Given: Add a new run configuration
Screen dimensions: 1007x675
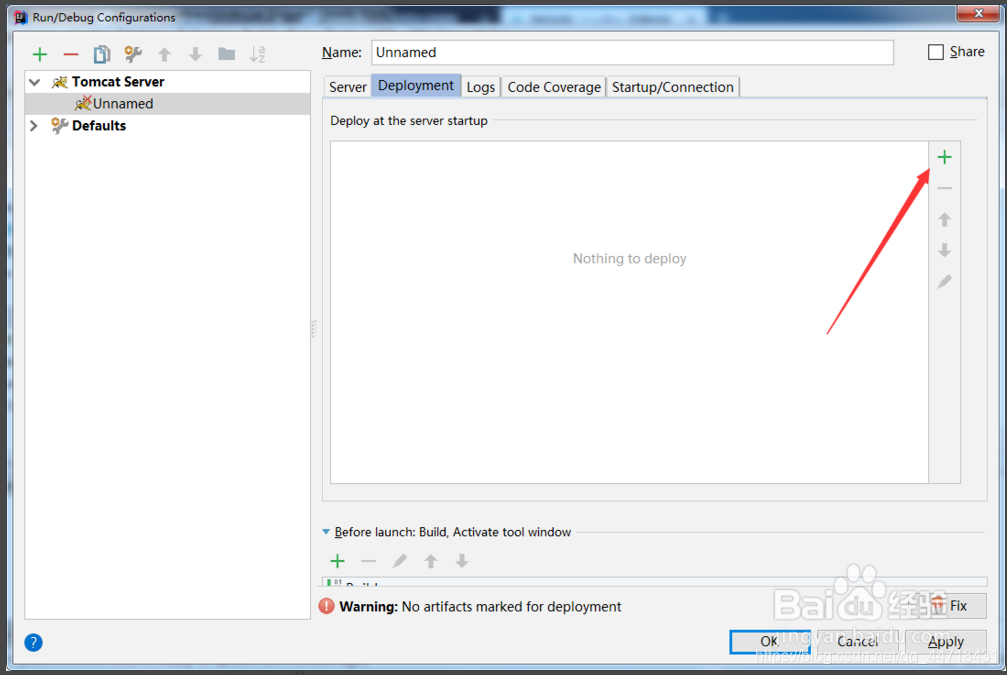Looking at the screenshot, I should 40,55.
